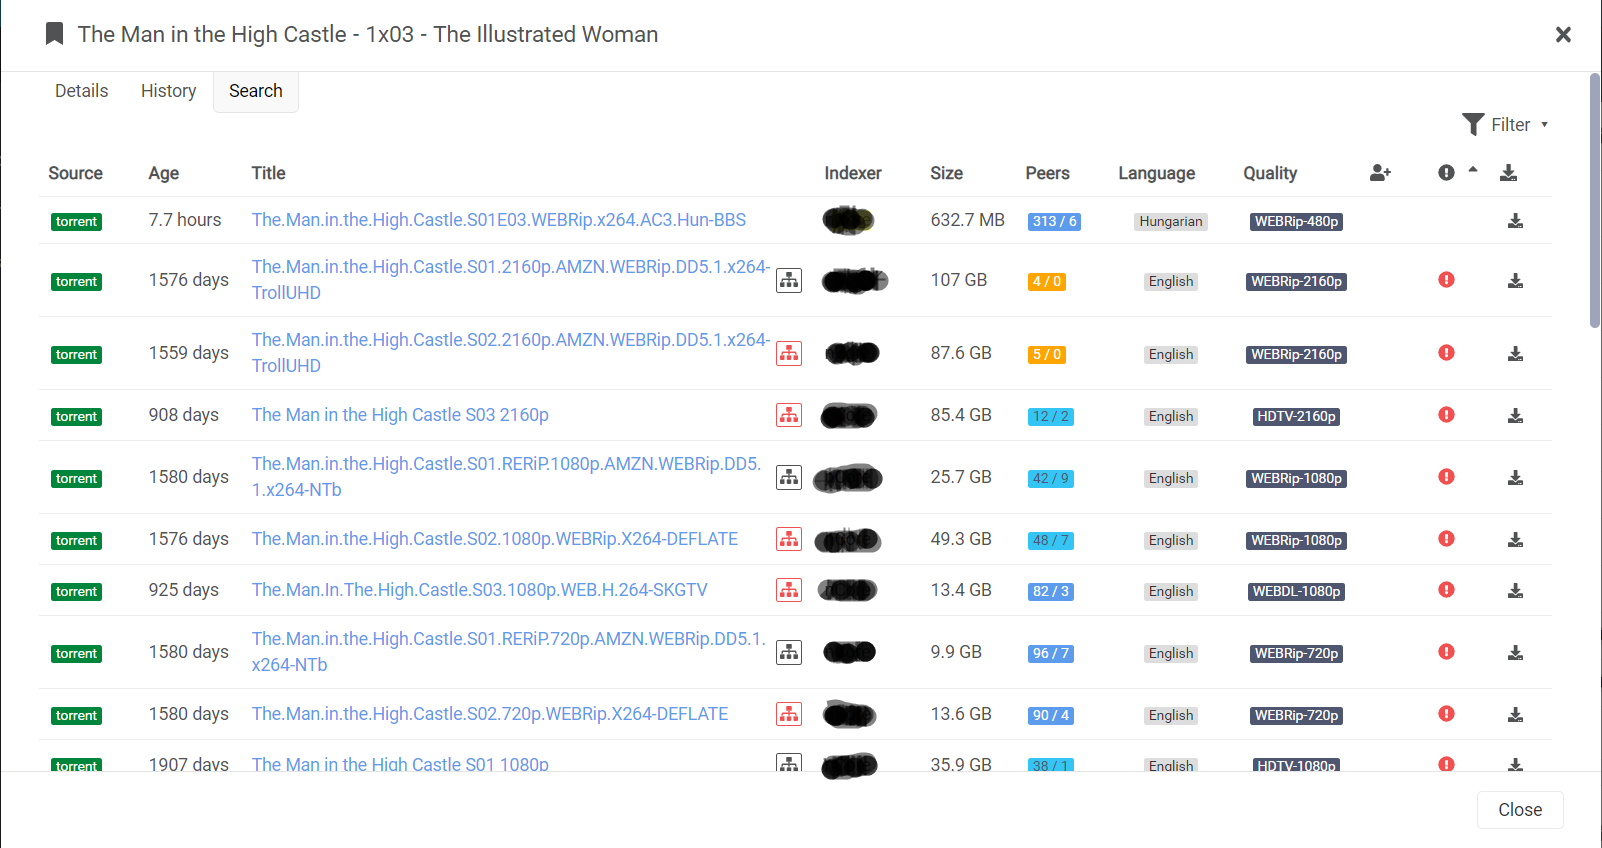The image size is (1602, 848).
Task: Click the 4 / 0 peers badge
Action: [x=1046, y=282]
